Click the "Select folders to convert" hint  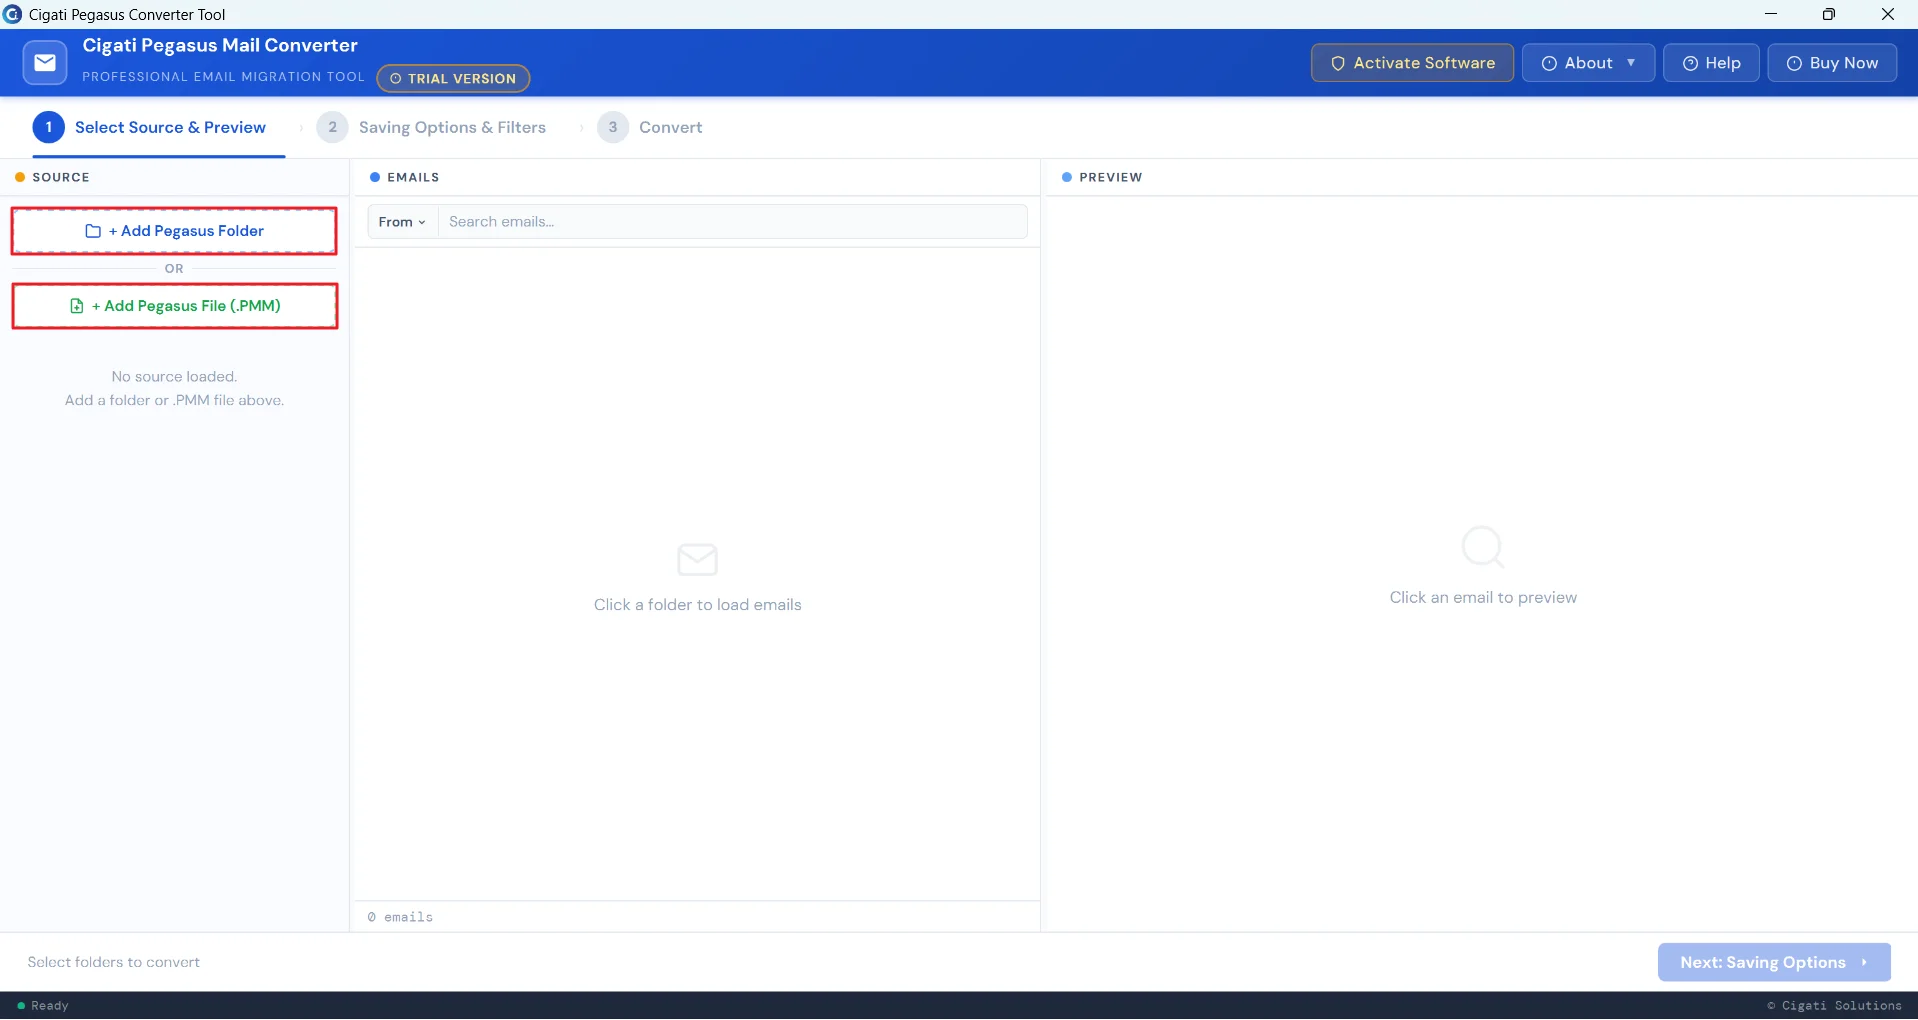pos(114,962)
